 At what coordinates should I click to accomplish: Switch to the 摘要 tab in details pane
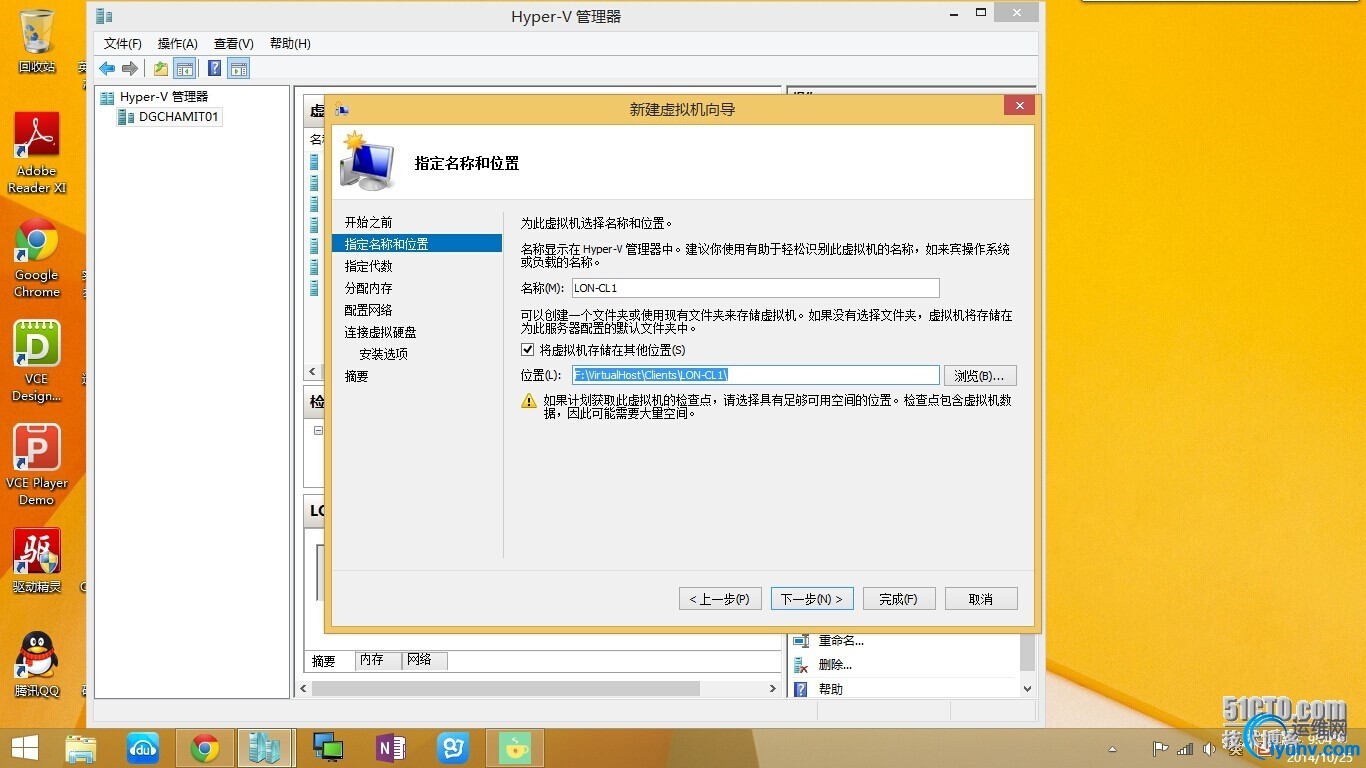(324, 661)
